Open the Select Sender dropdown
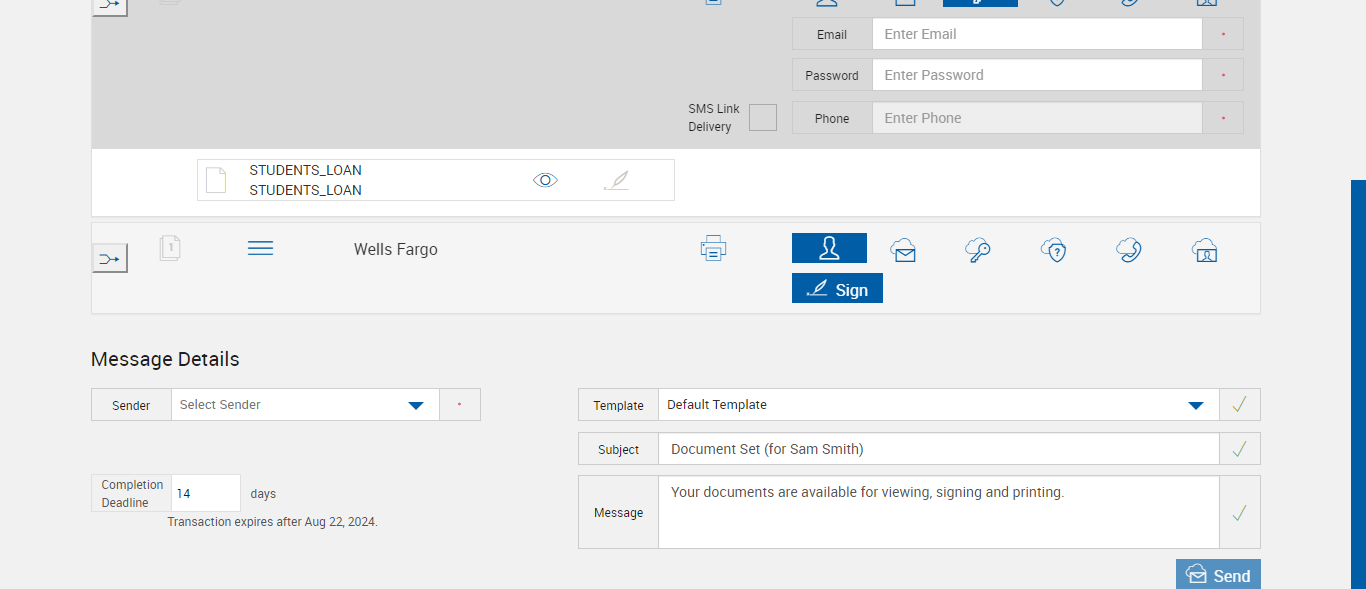 point(305,405)
